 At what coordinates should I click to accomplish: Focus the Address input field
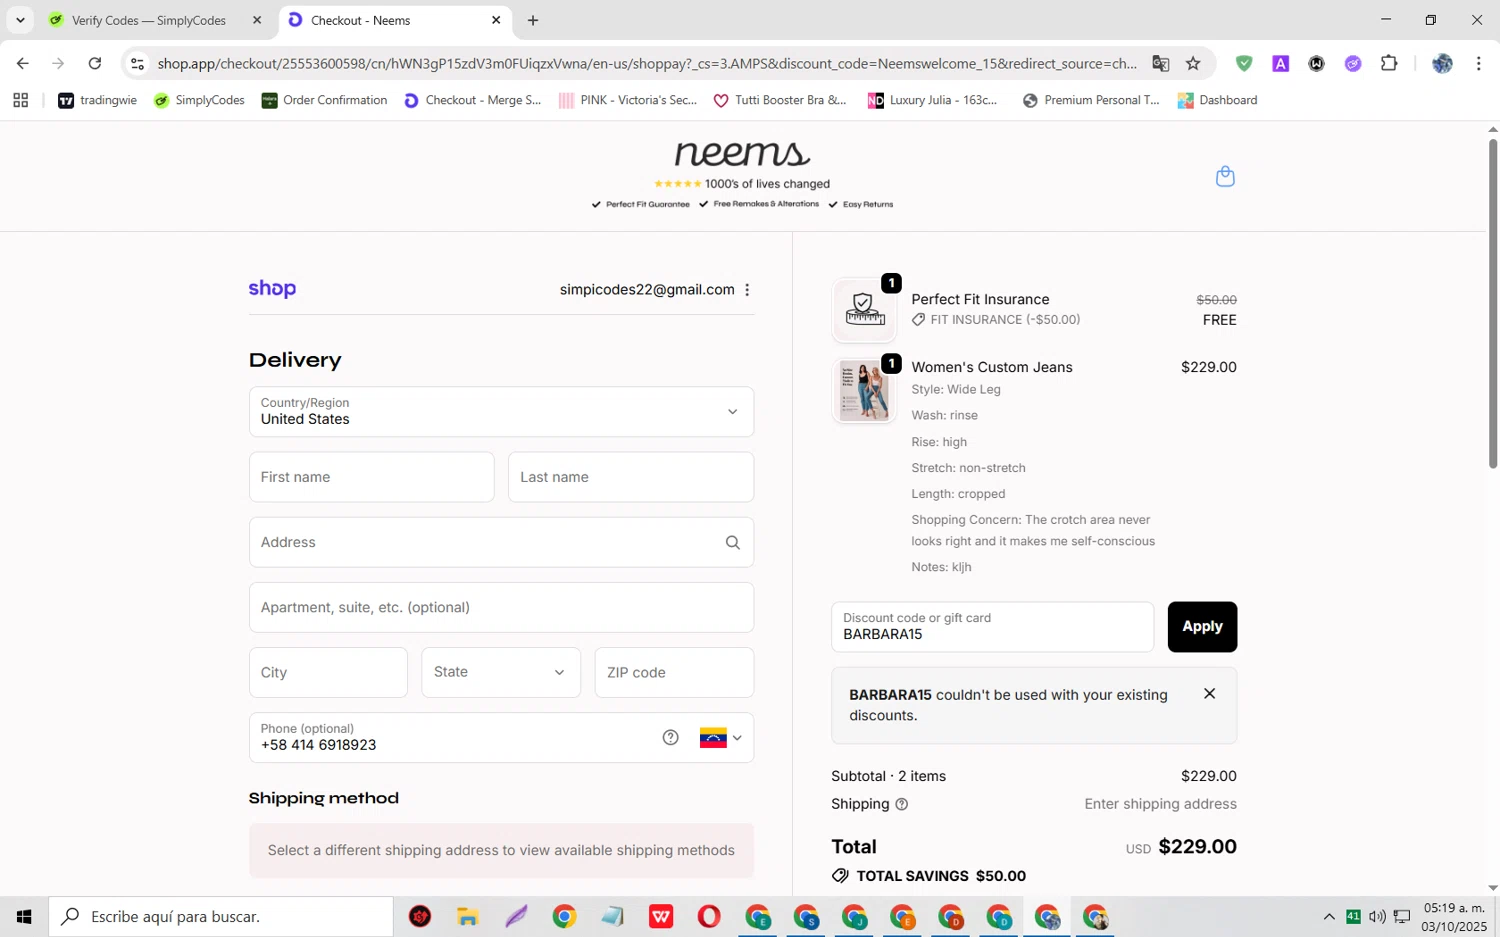[x=501, y=542]
